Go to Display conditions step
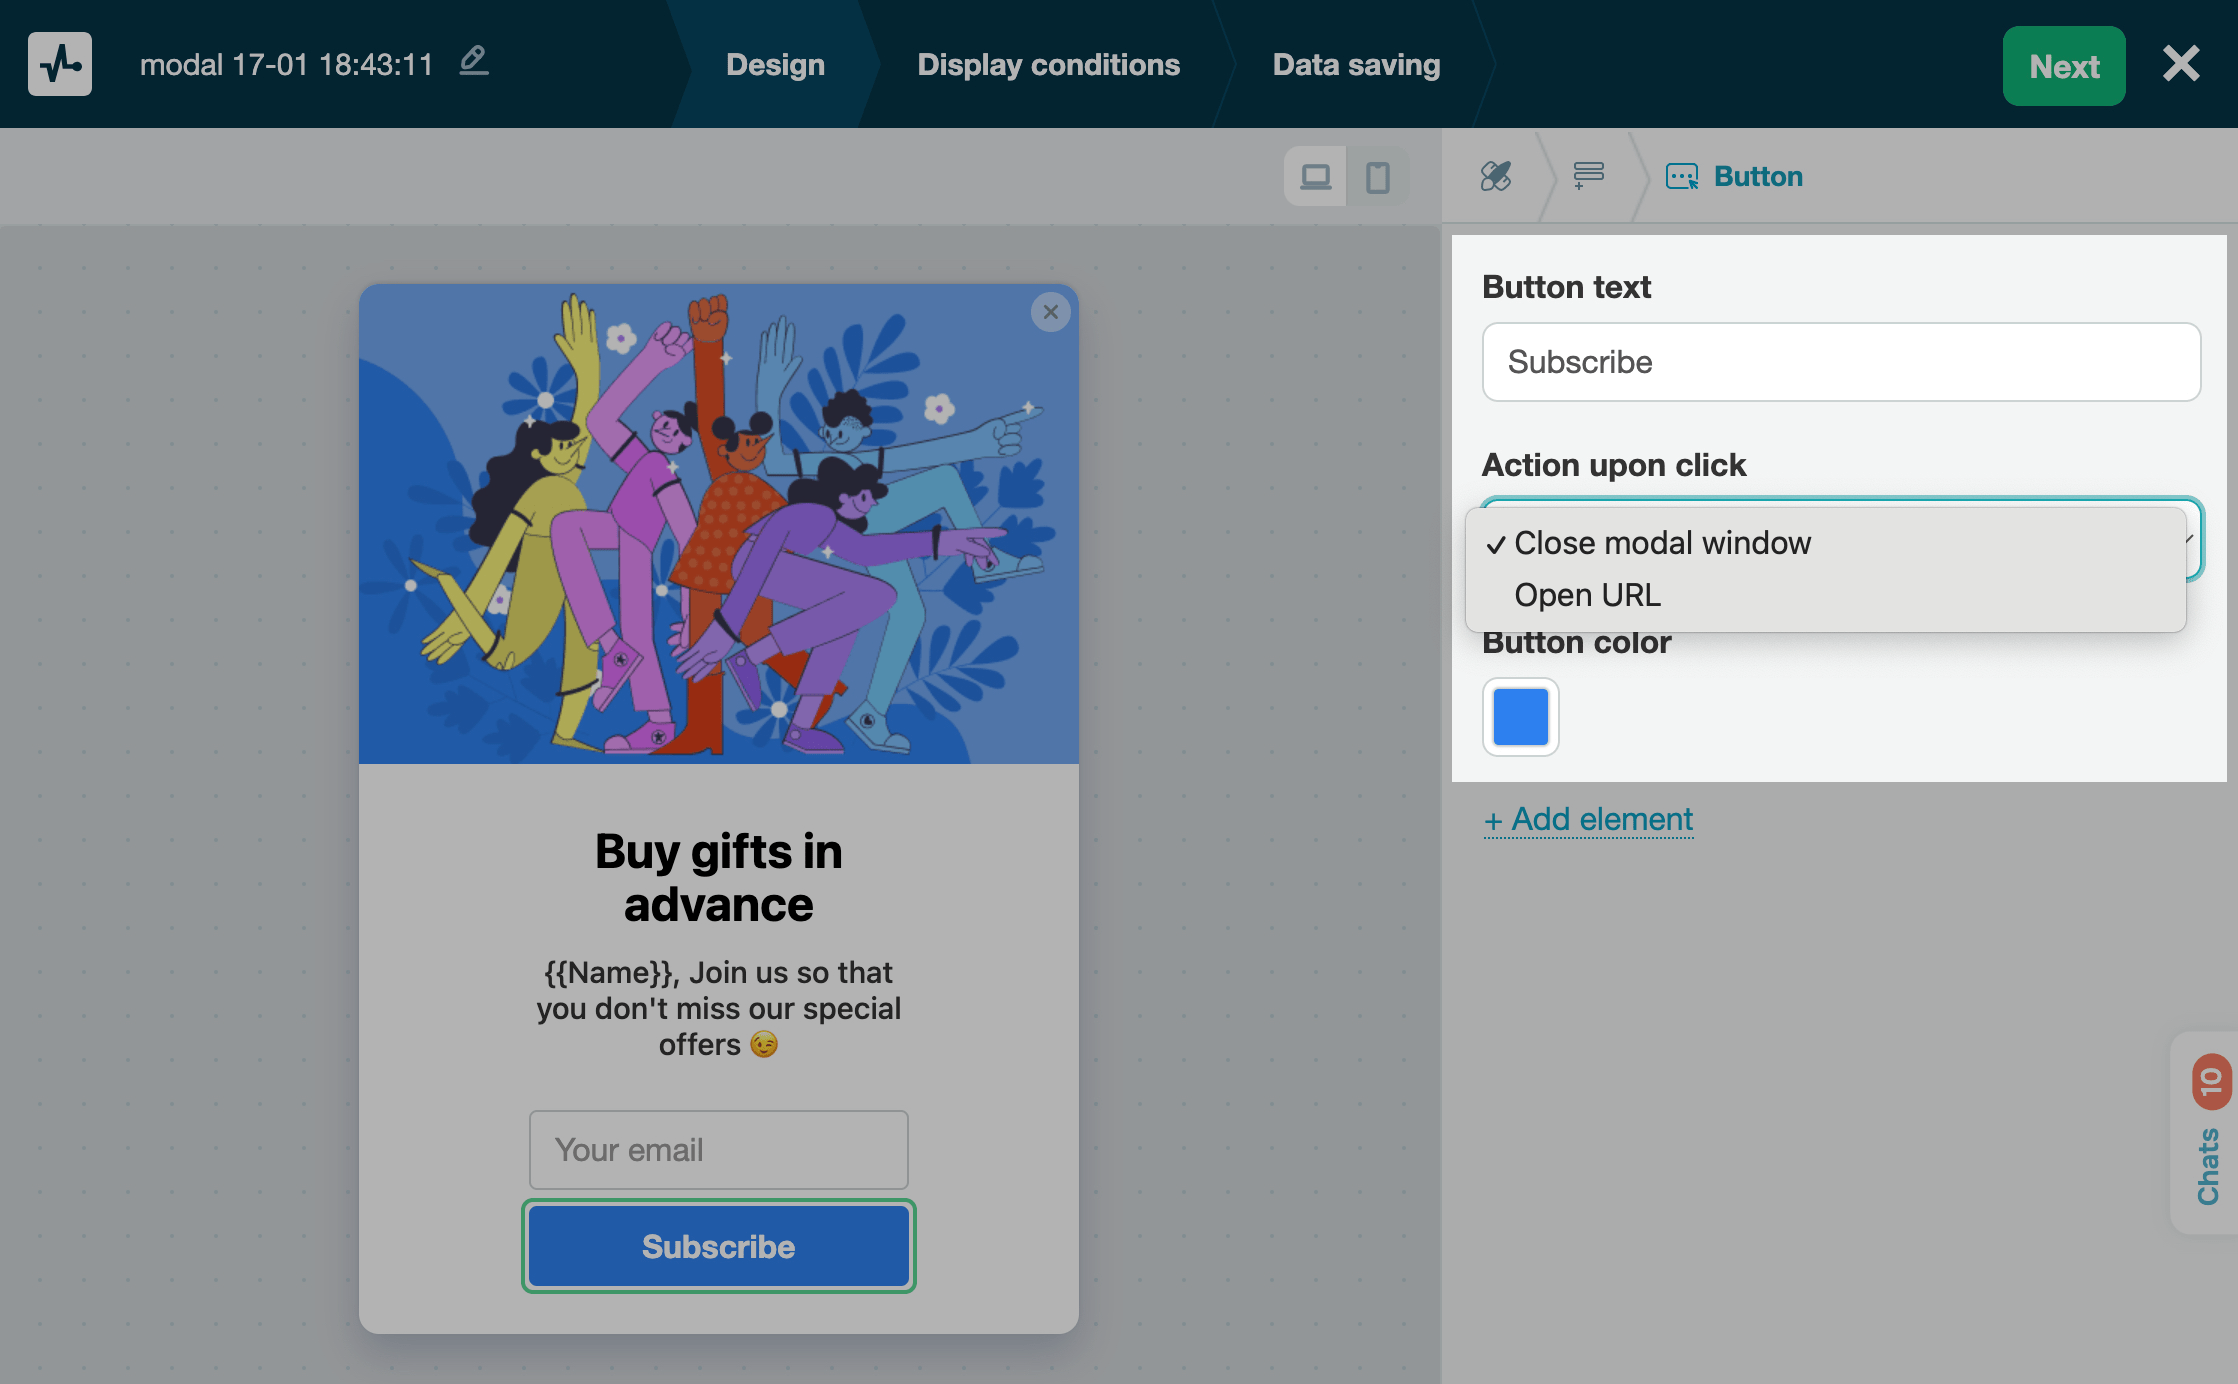 coord(1048,64)
